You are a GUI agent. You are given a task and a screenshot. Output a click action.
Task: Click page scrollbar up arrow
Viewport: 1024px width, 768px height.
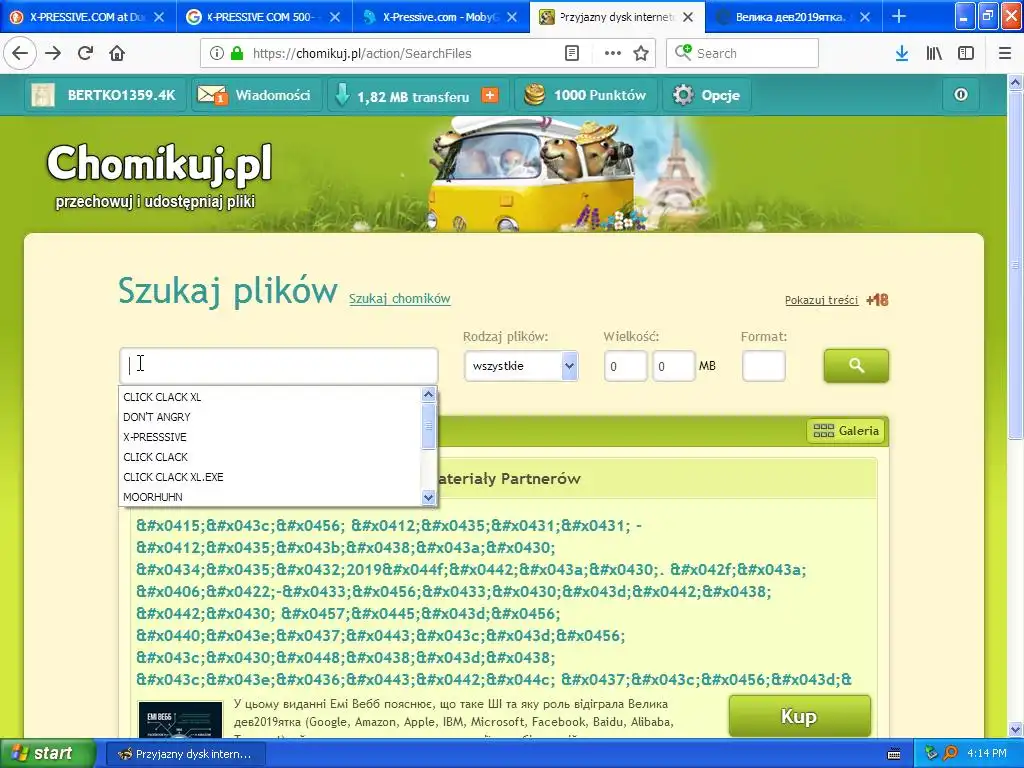click(x=1016, y=82)
